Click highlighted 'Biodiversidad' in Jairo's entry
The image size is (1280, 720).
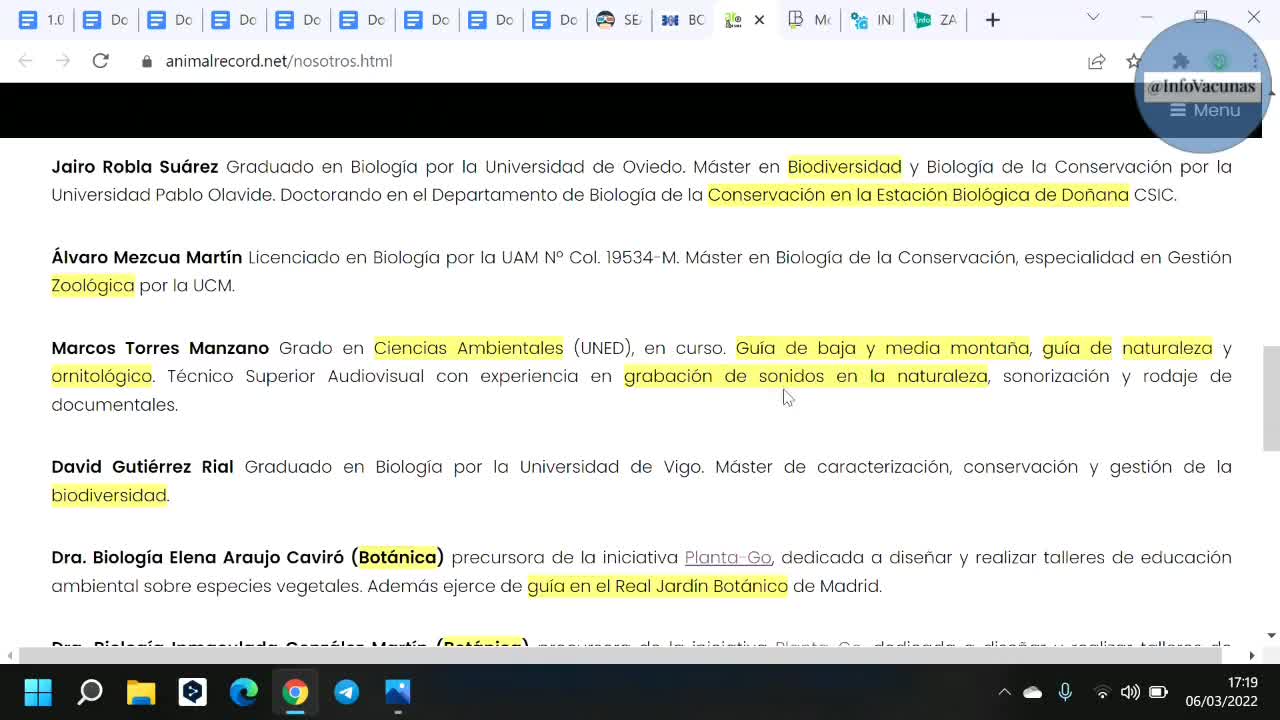[845, 167]
